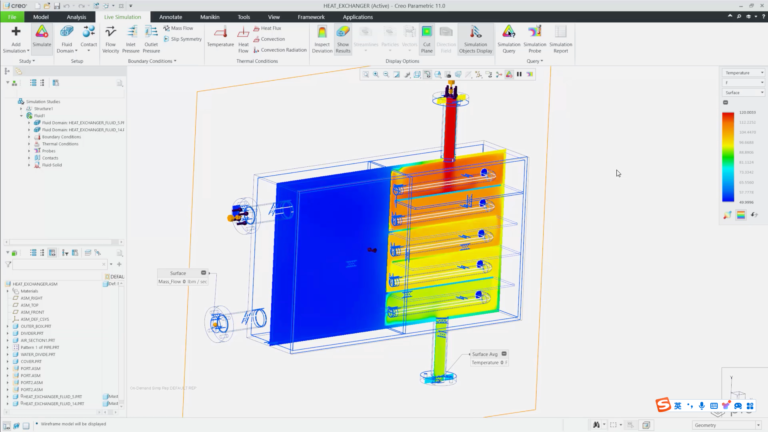Screen dimensions: 768x432
Task: Click the microphone icon in IME bar
Action: click(x=702, y=406)
